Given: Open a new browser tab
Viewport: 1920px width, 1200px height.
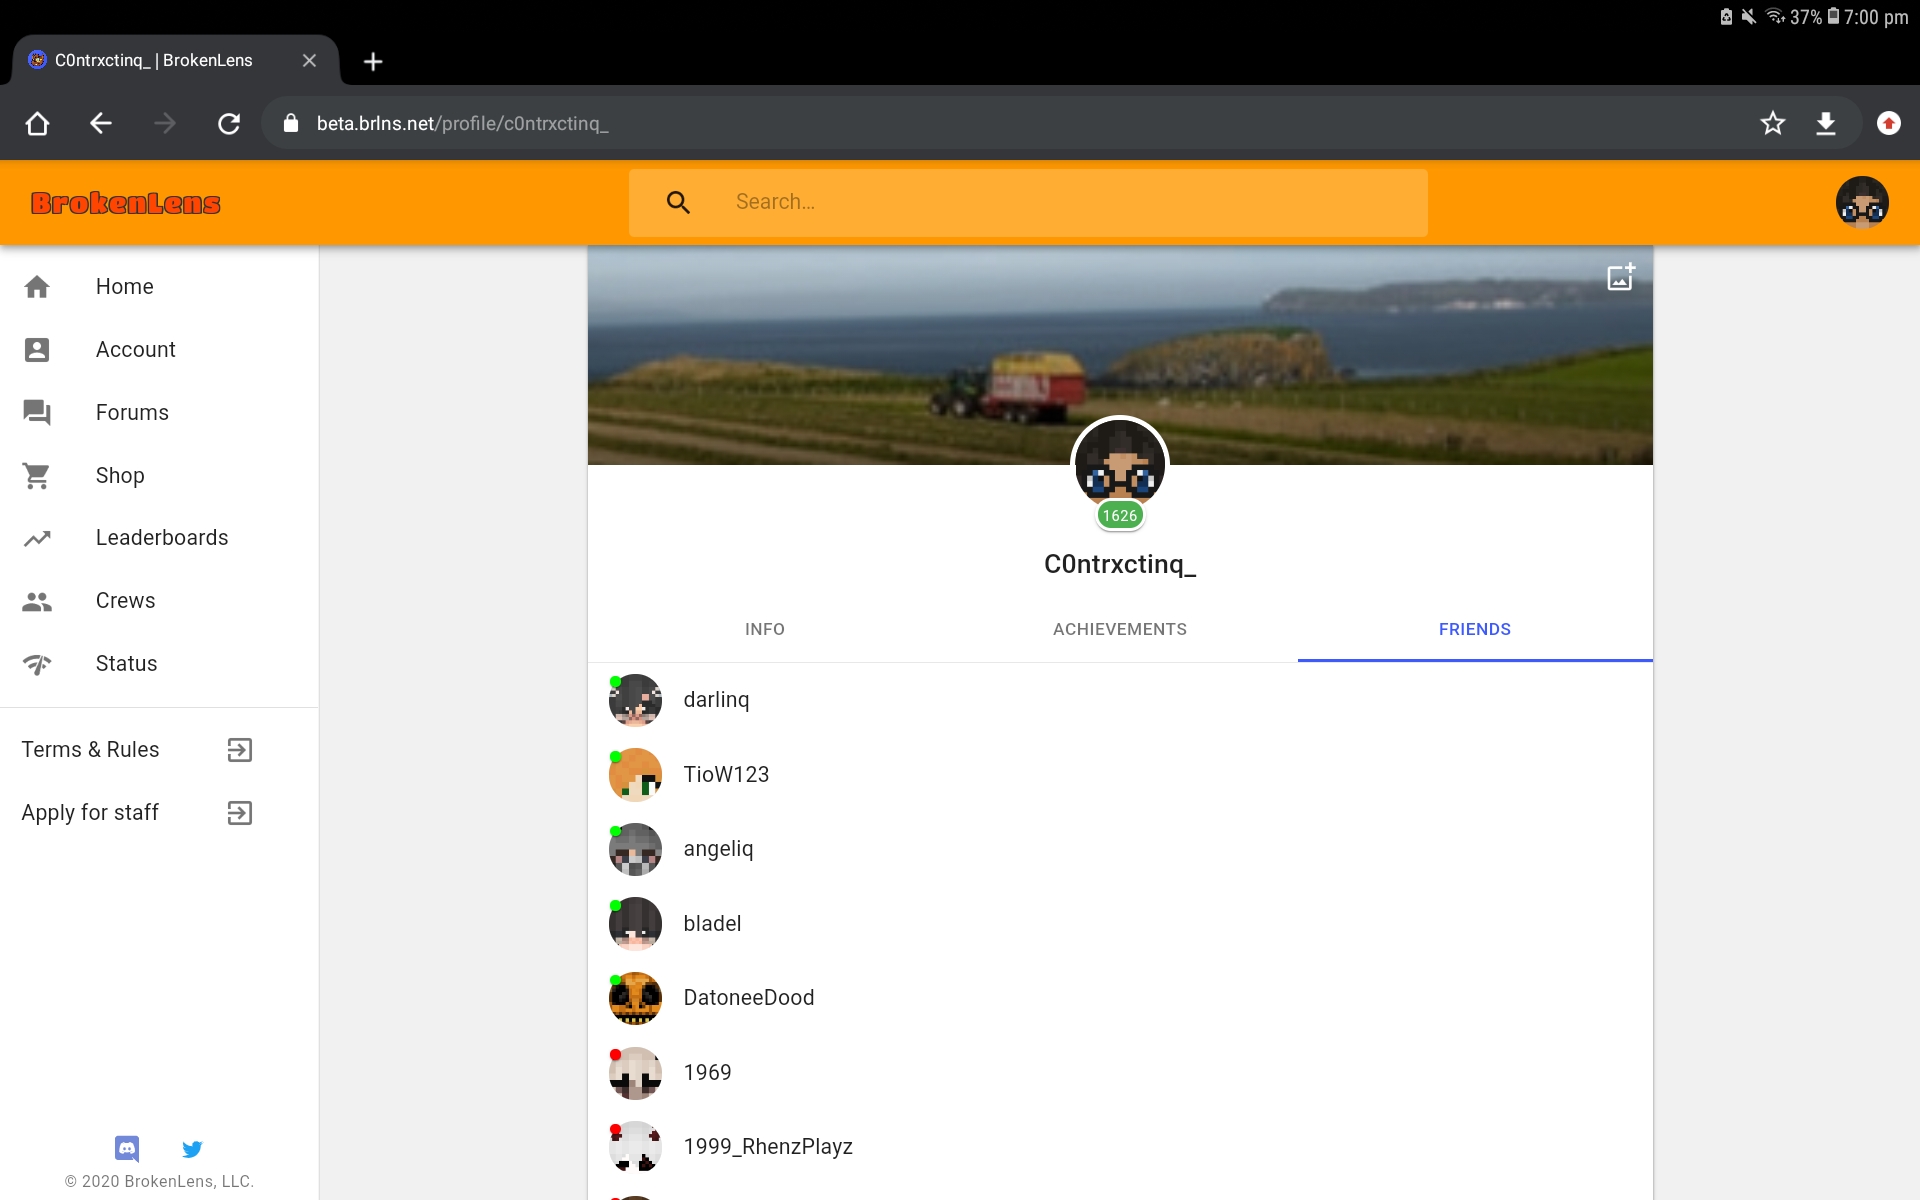Looking at the screenshot, I should point(373,62).
